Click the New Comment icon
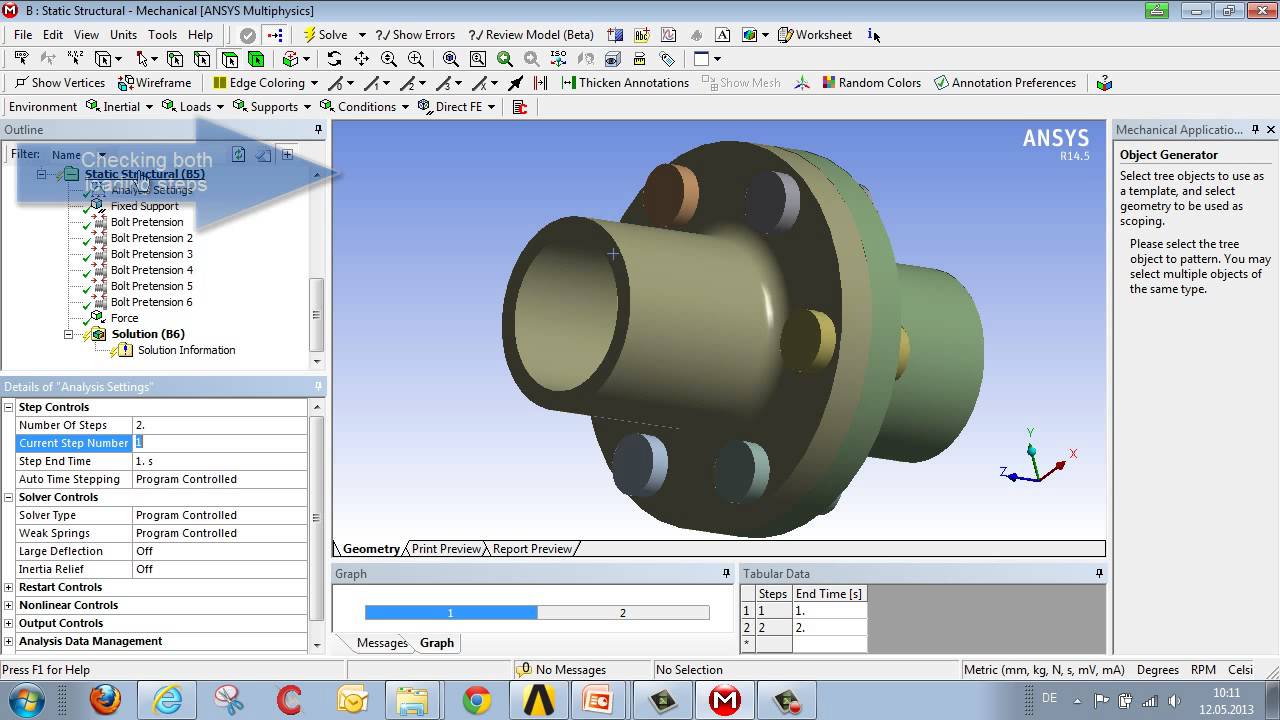This screenshot has height=720, width=1280. (642, 34)
